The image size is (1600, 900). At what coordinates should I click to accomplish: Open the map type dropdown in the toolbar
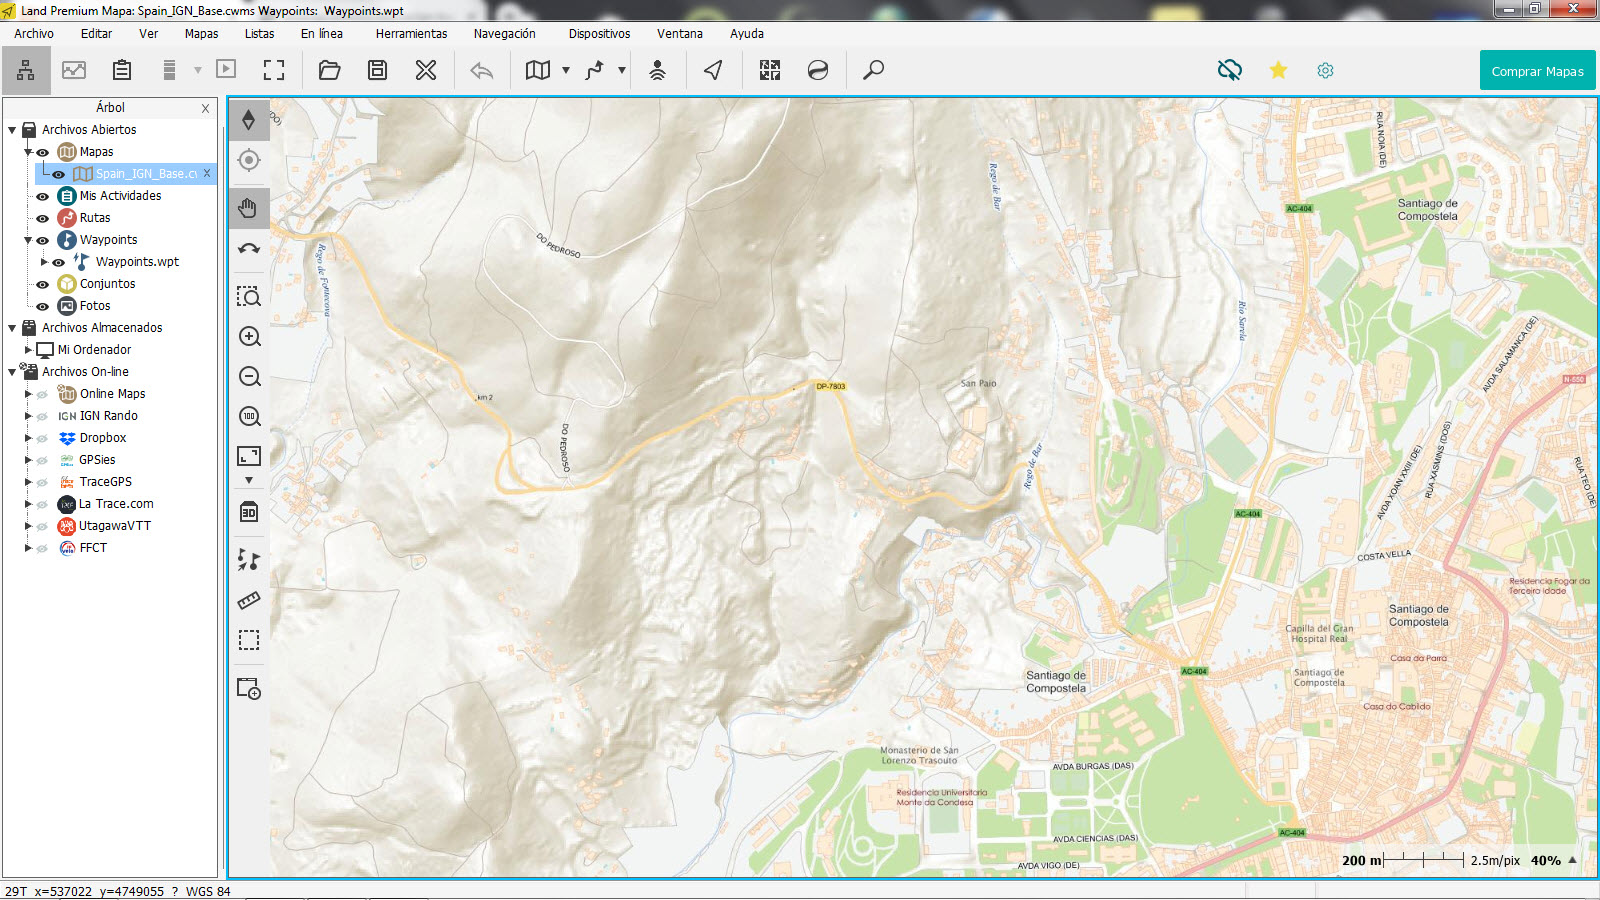point(566,70)
